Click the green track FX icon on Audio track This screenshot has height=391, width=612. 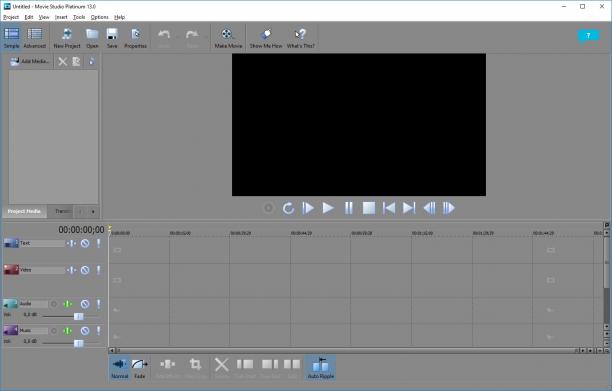pyautogui.click(x=68, y=304)
